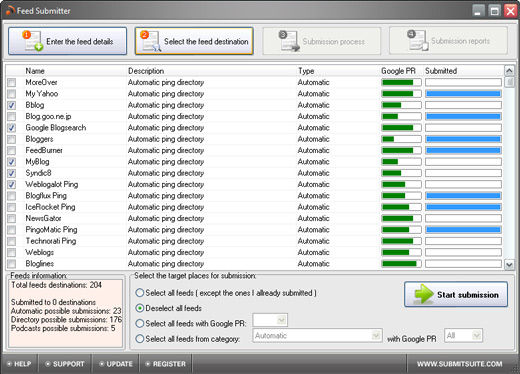Sort the list by Google PR column header
The height and width of the screenshot is (374, 520).
tap(398, 71)
